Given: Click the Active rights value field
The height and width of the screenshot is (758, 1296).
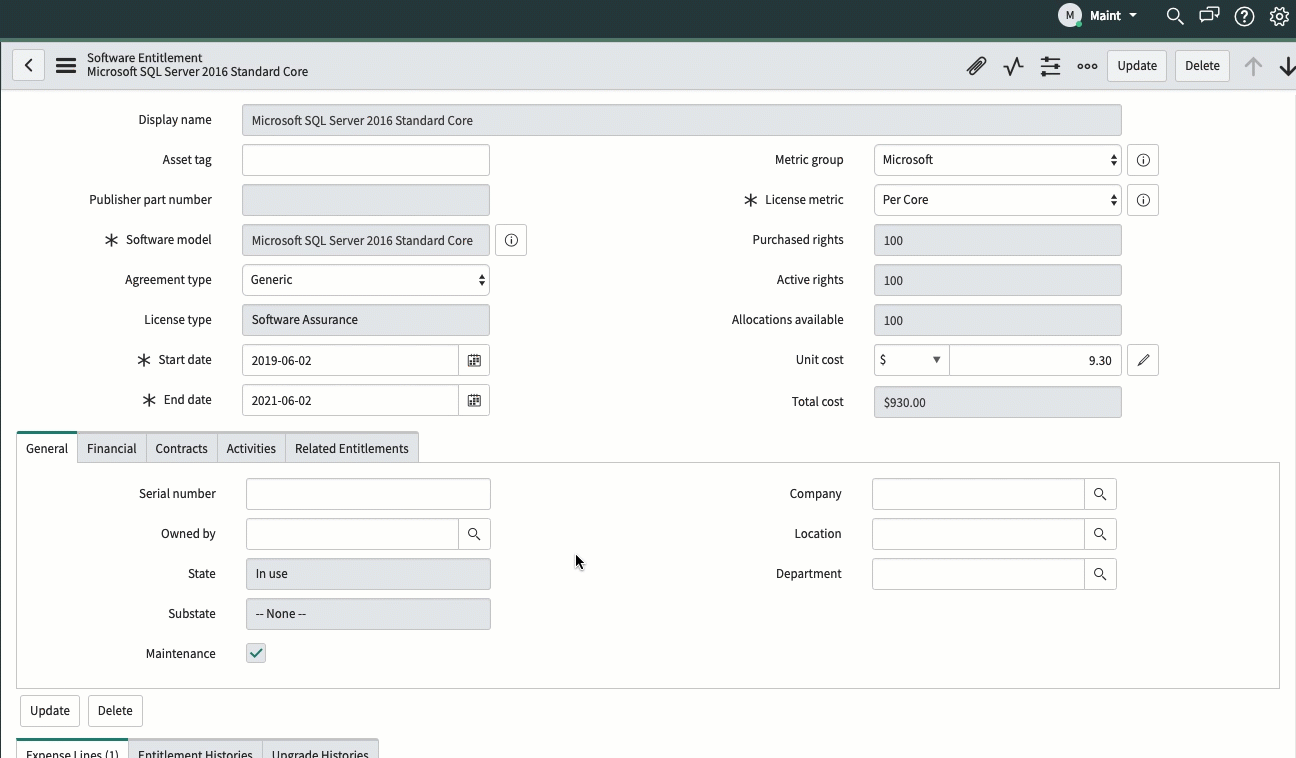Looking at the screenshot, I should [x=998, y=280].
